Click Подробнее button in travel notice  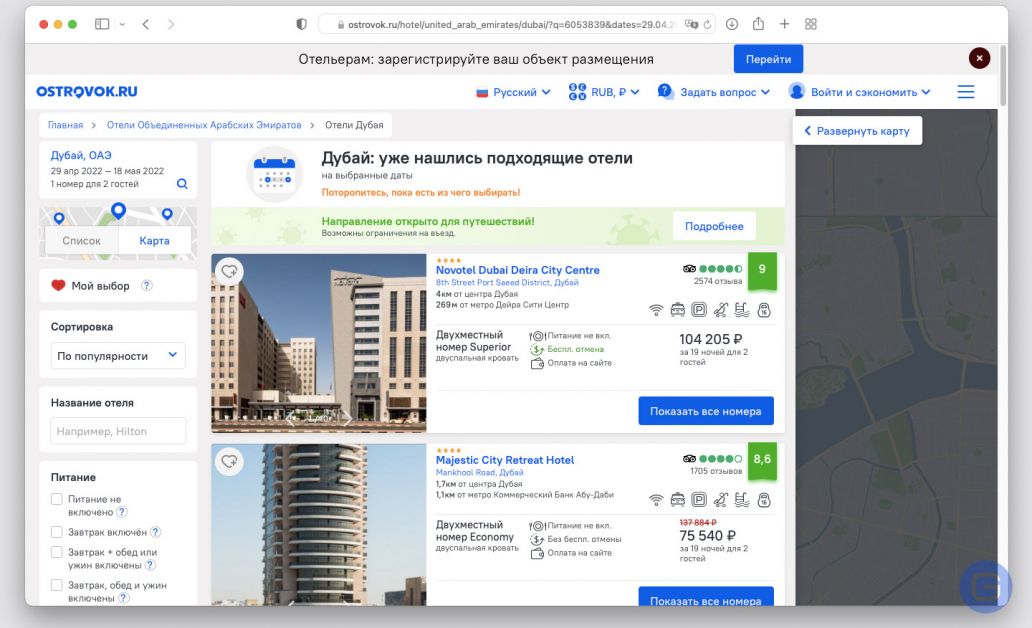(714, 226)
